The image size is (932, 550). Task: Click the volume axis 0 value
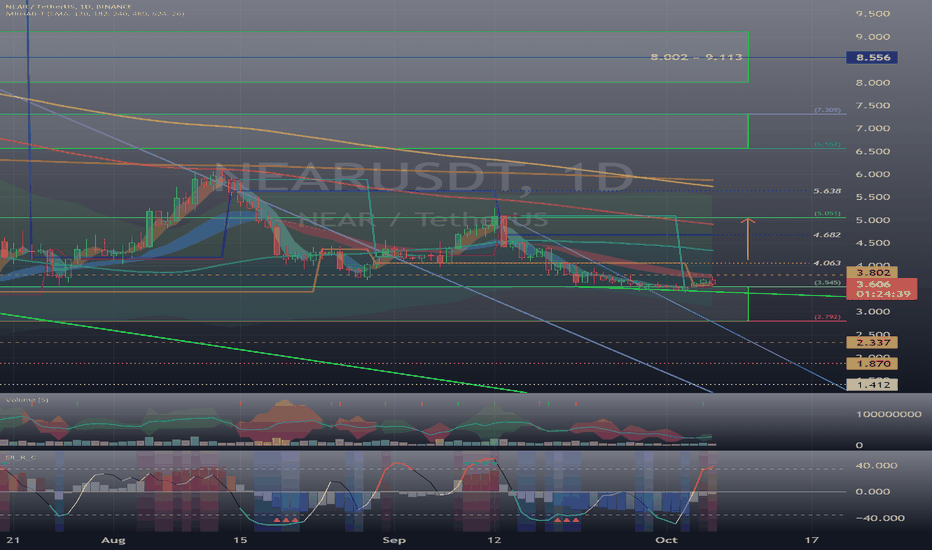(859, 445)
